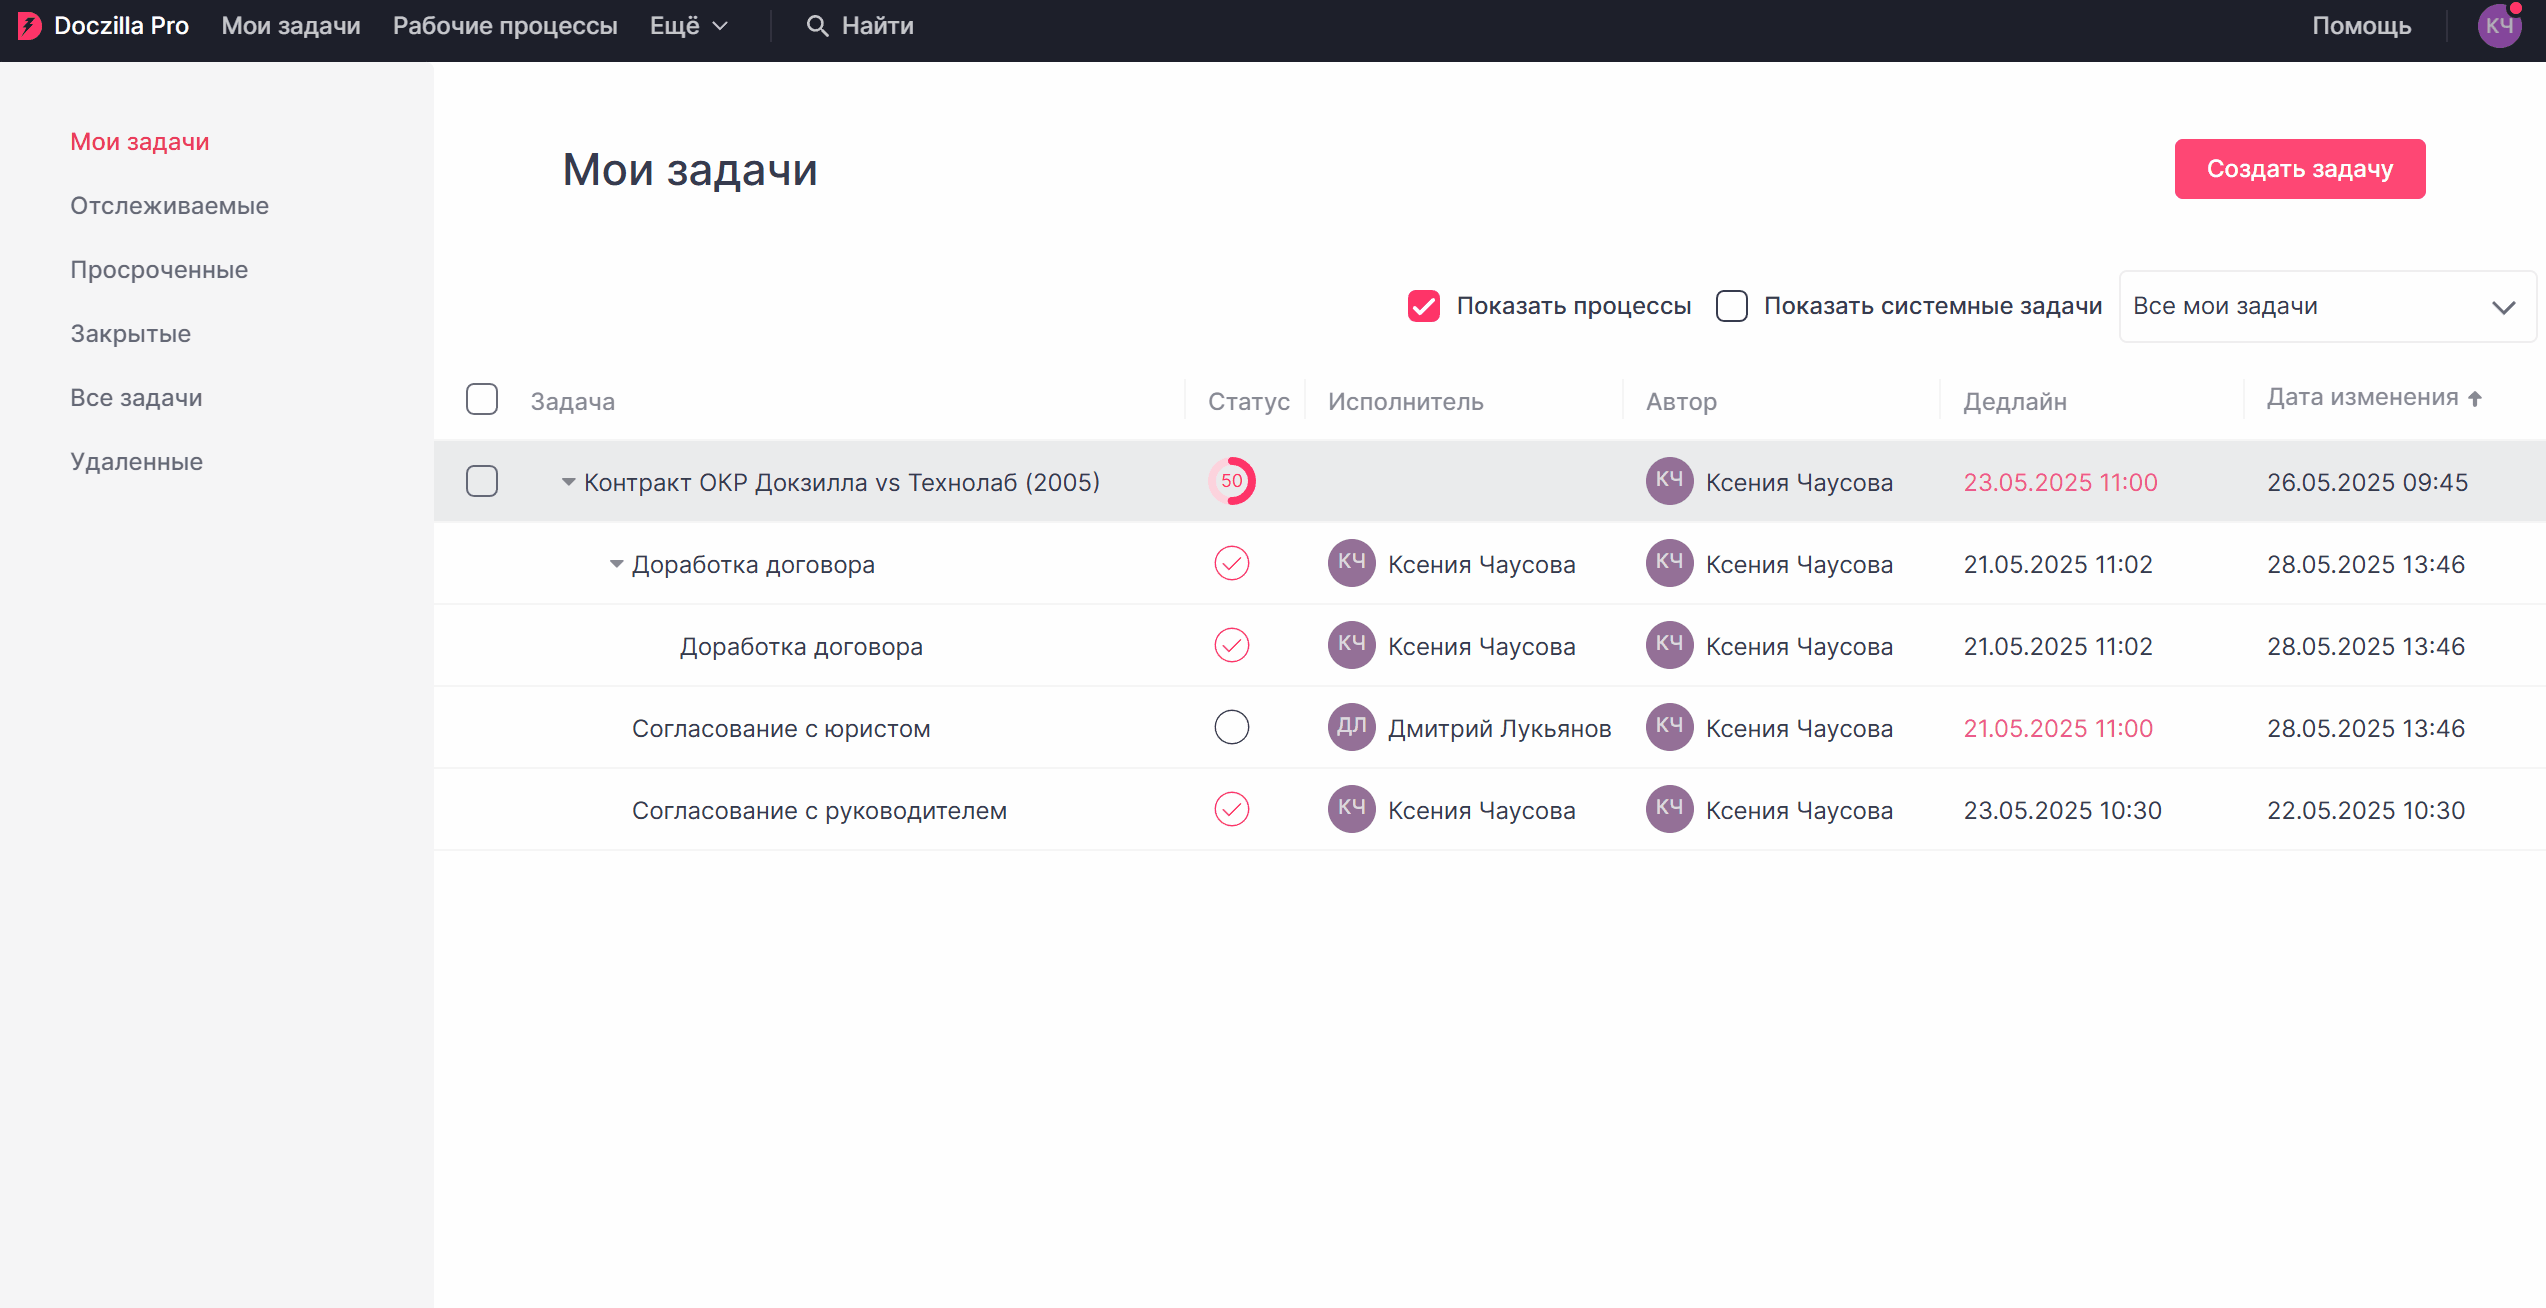Click status checkmark for Согласование с руководителем

[x=1232, y=810]
